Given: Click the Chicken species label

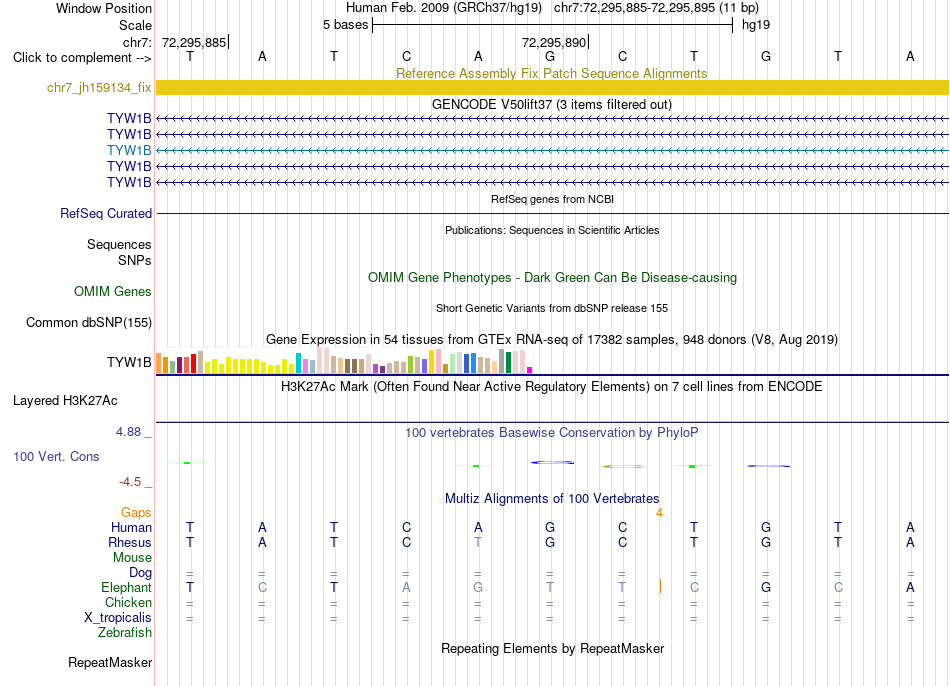Looking at the screenshot, I should click(128, 602).
